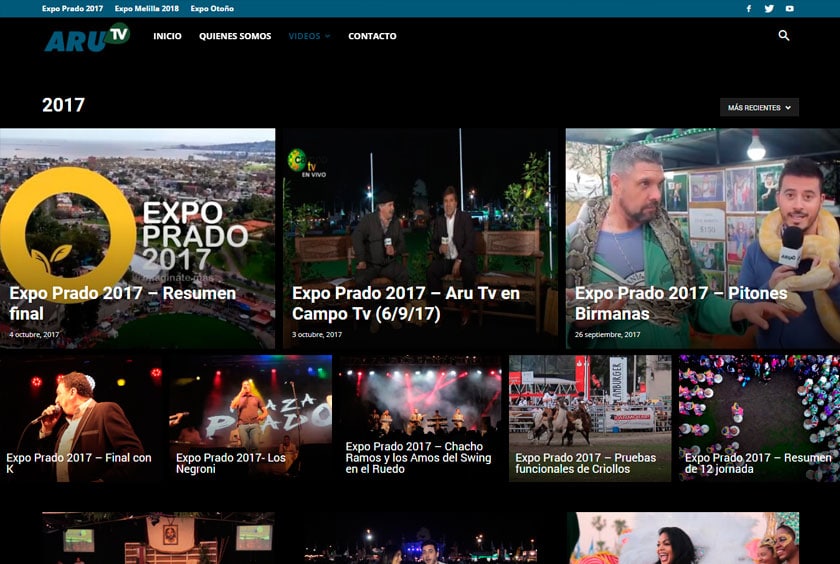840x564 pixels.
Task: Go to Inicio menu item
Action: (x=167, y=36)
